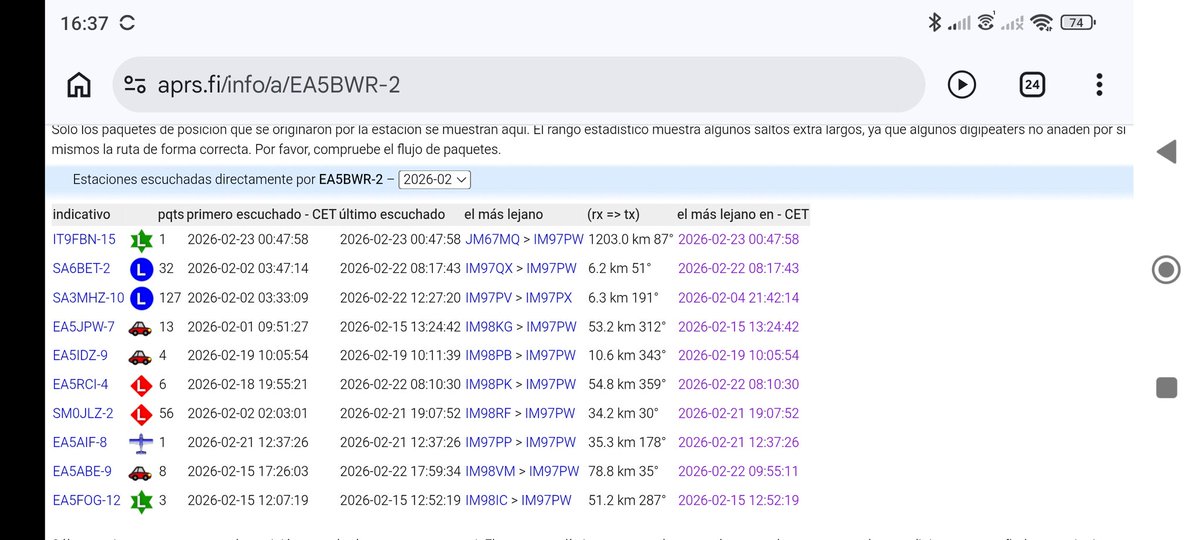Image resolution: width=1200 pixels, height=540 pixels.
Task: Open station link EA5RCI-4
Action: 80,385
